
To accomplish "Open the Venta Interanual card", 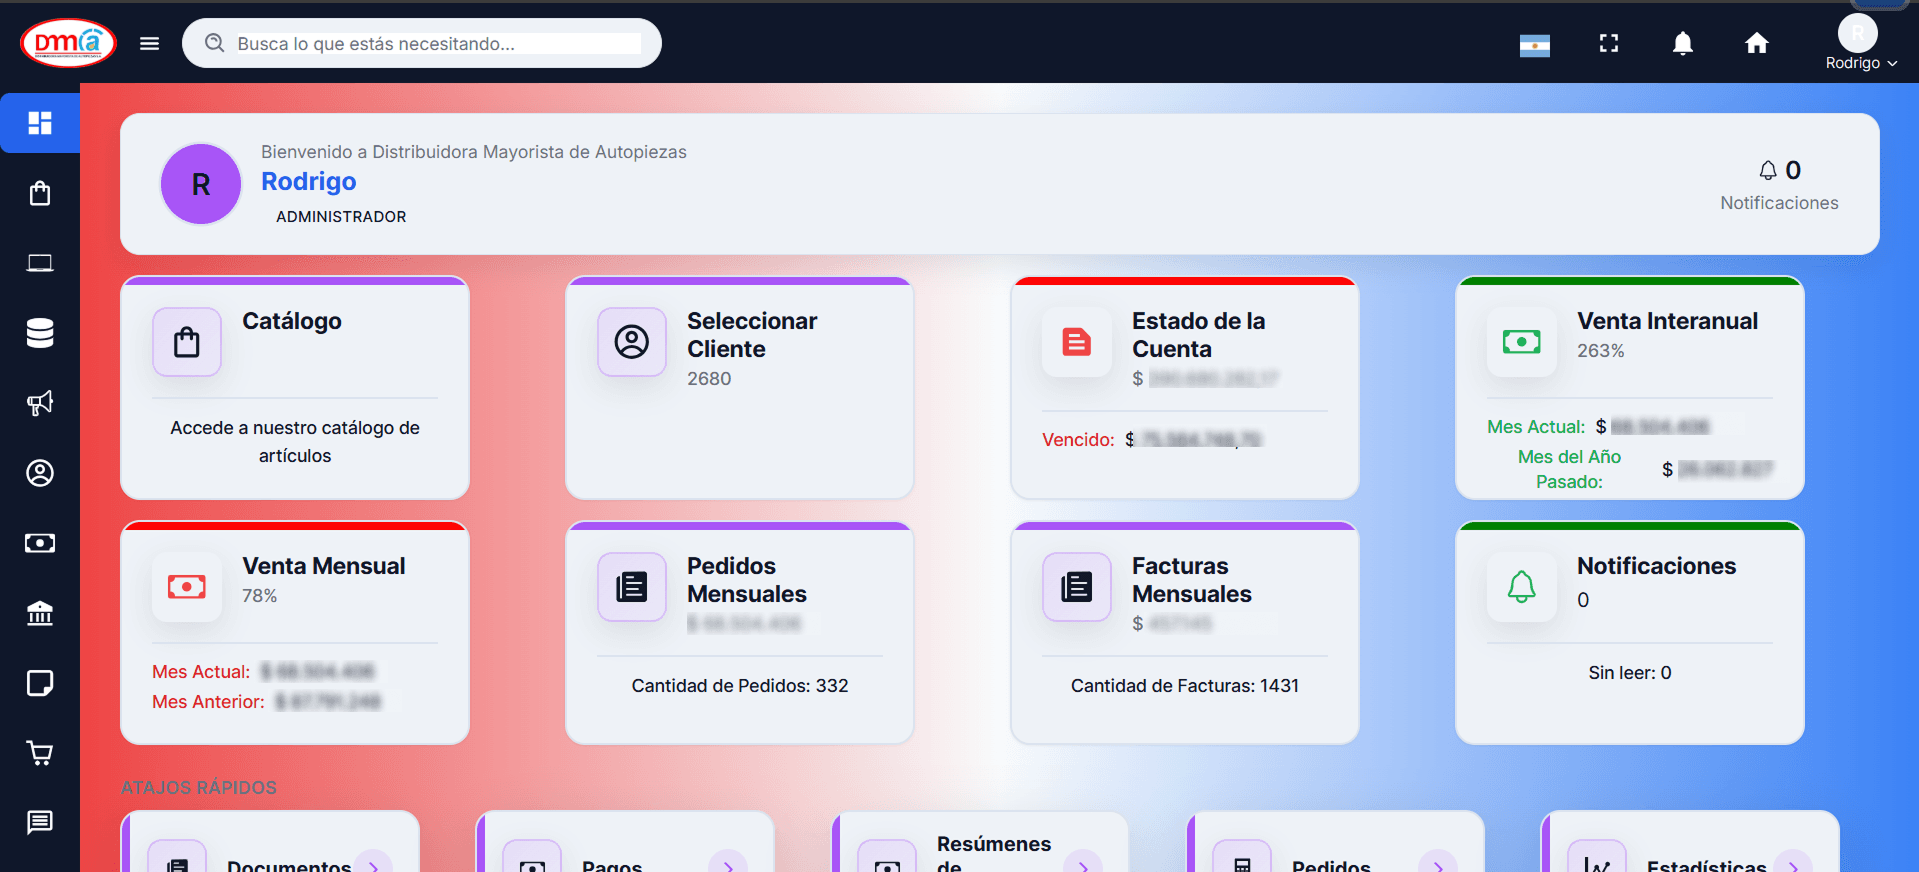I will point(1630,388).
